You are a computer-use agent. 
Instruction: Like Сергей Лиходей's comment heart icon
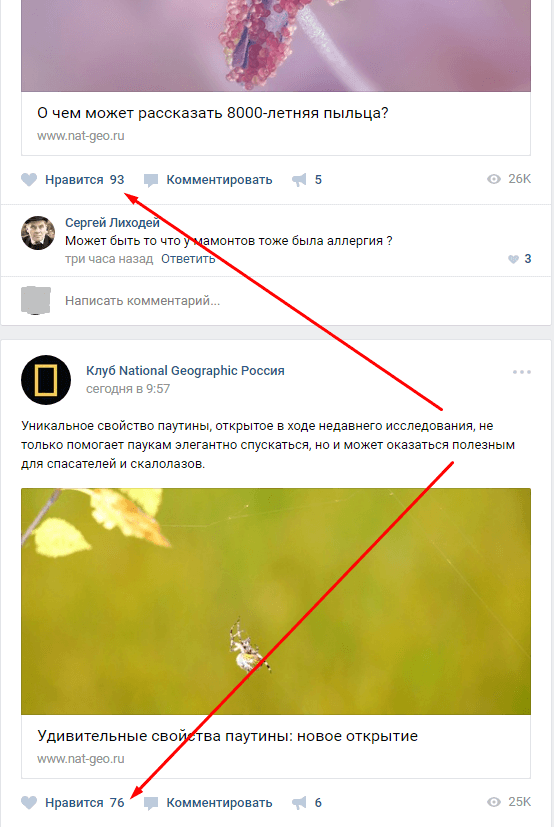[x=513, y=259]
